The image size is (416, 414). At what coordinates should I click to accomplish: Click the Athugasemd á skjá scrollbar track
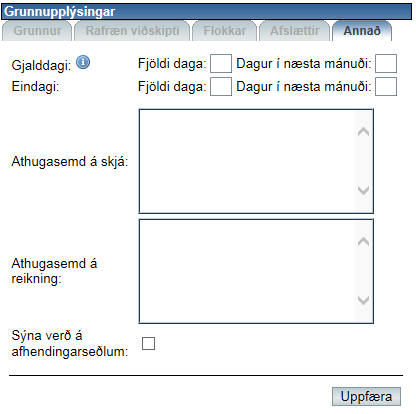pos(363,161)
